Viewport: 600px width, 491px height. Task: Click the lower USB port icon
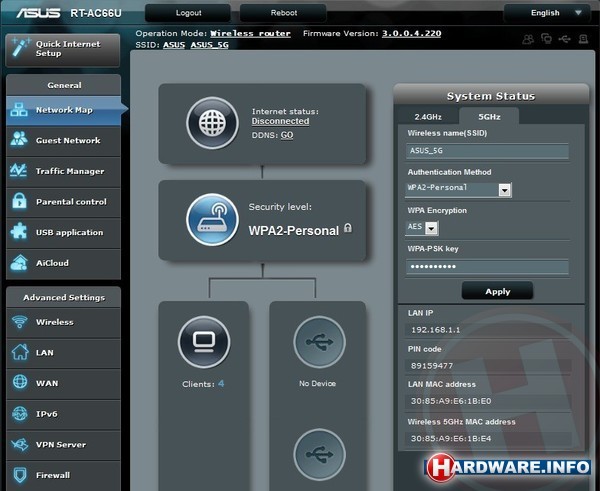point(320,455)
